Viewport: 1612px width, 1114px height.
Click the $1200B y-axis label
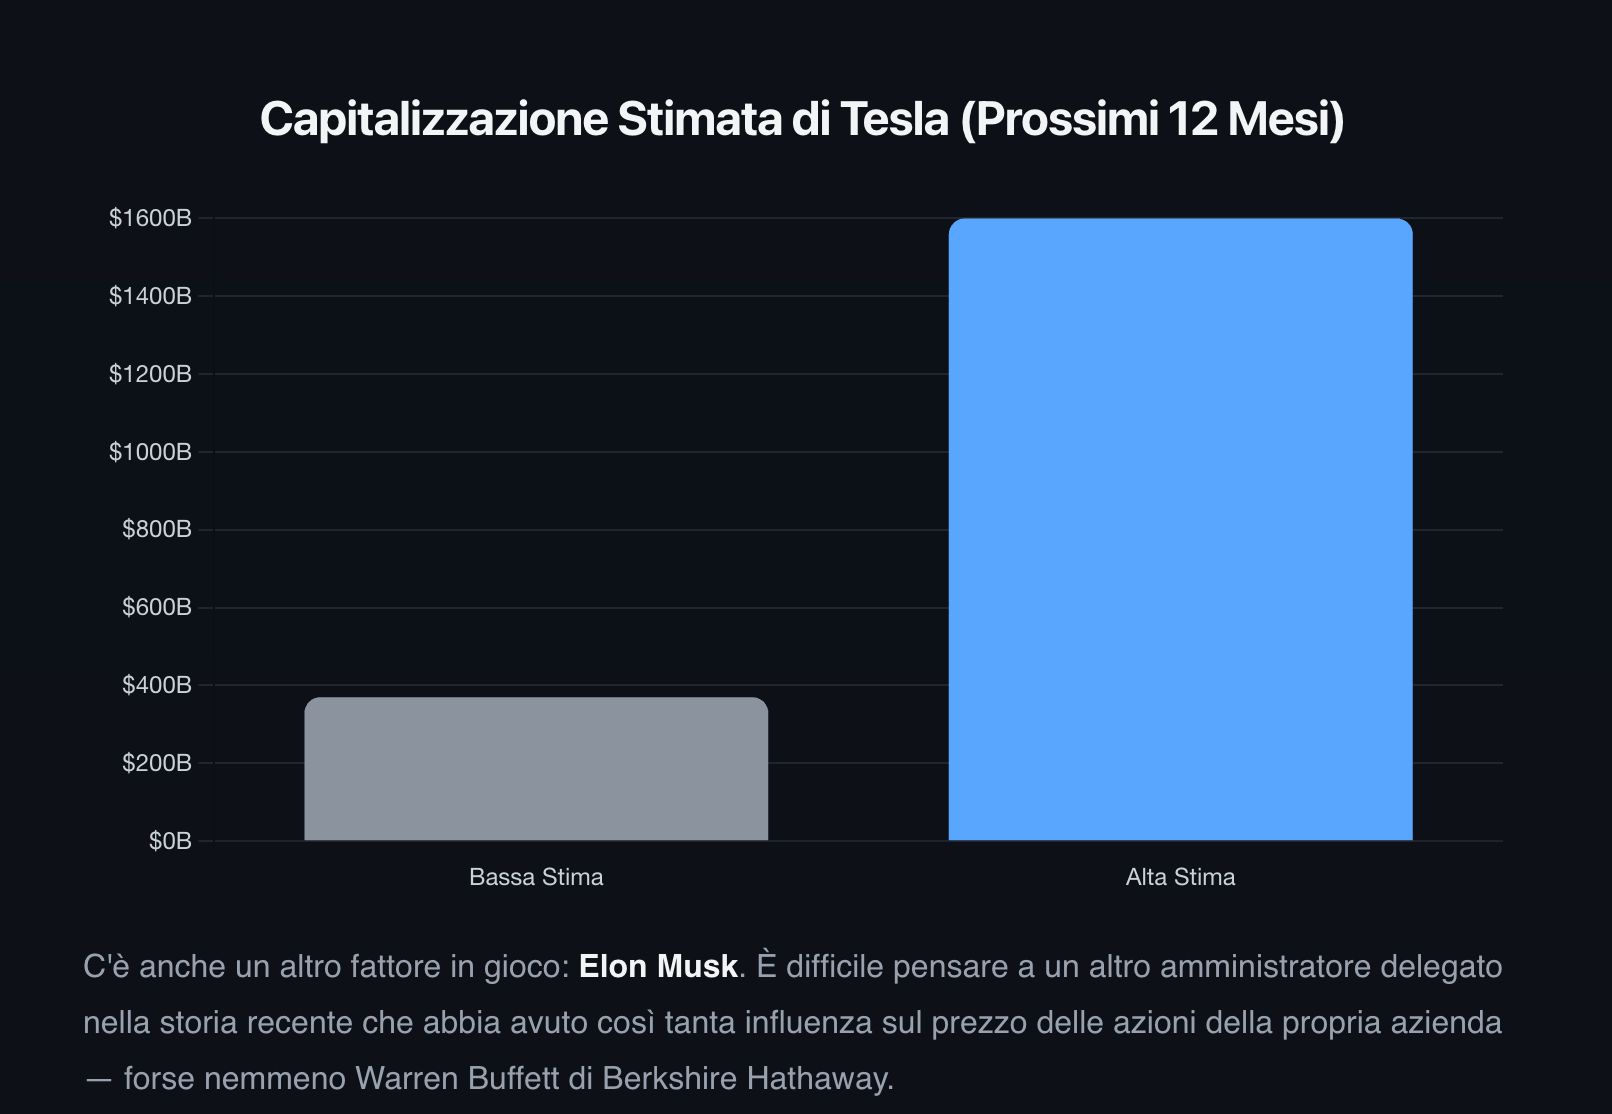(150, 373)
